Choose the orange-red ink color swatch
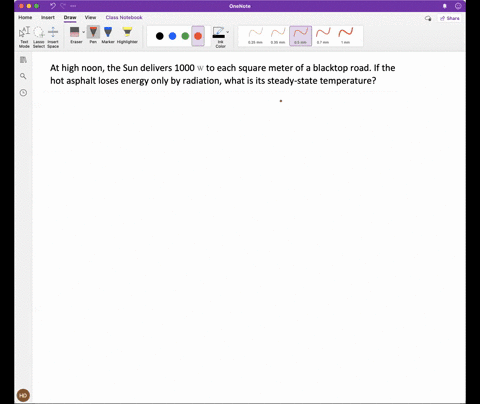 [198, 36]
